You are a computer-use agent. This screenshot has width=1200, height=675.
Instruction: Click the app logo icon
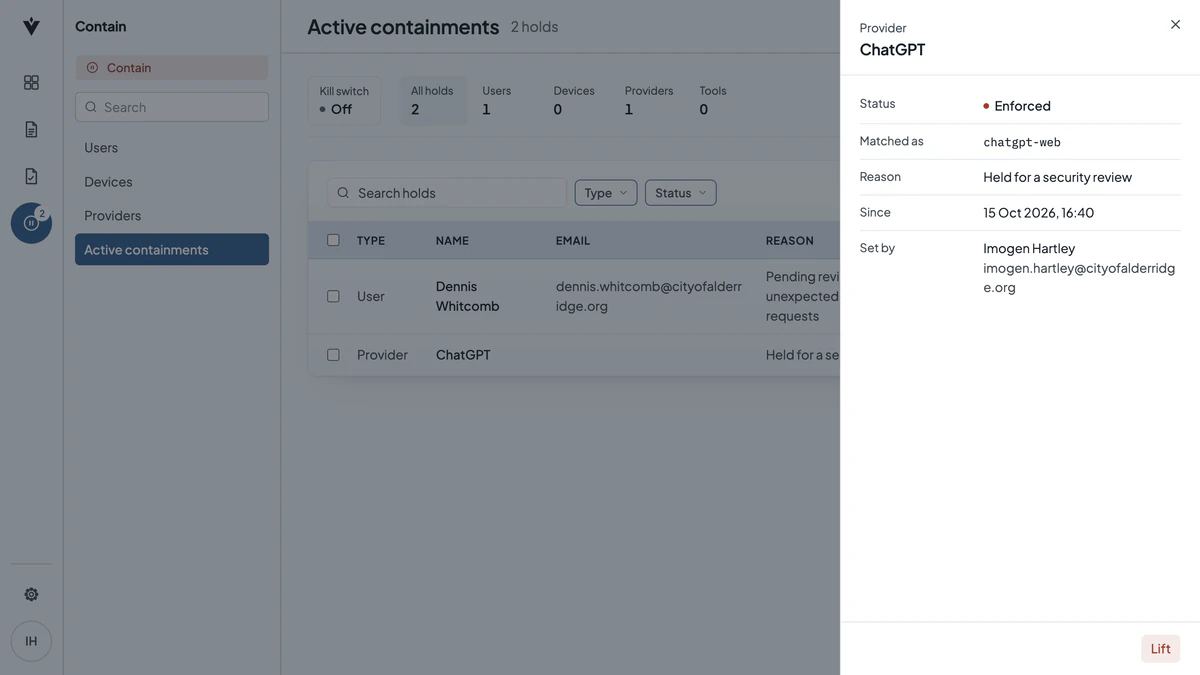(x=31, y=27)
